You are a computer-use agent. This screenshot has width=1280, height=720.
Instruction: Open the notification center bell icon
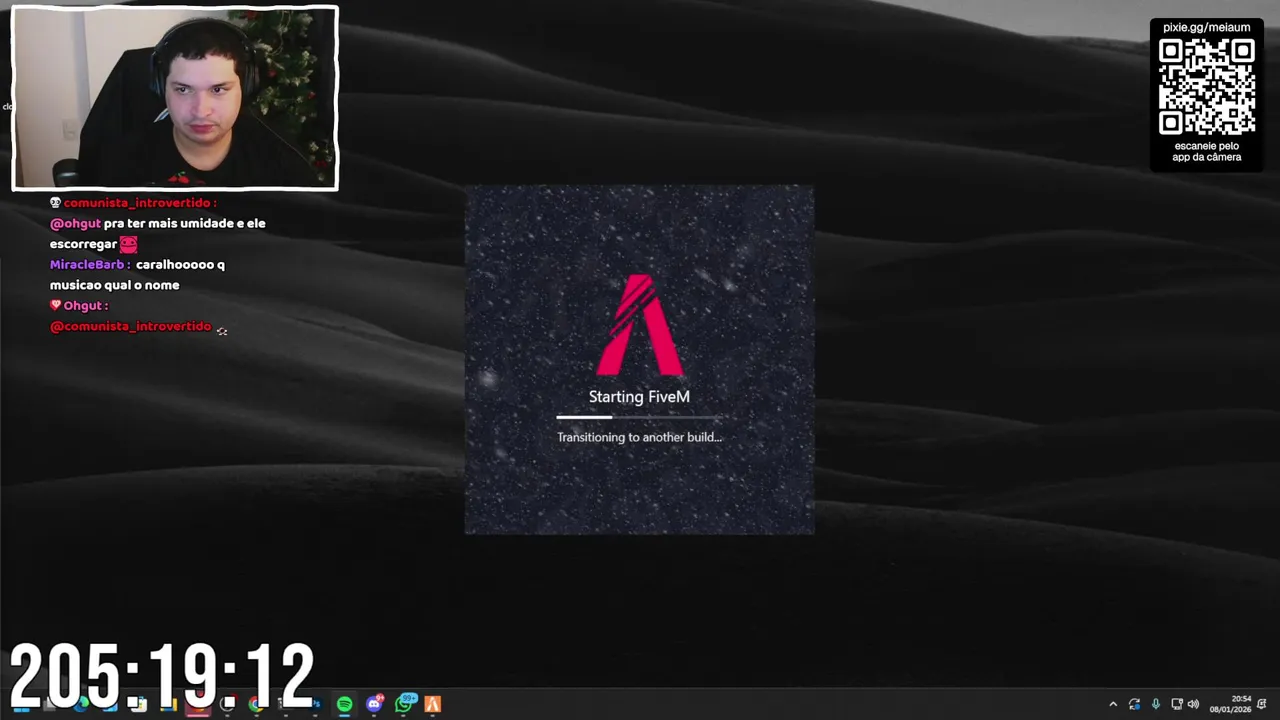tap(1263, 704)
